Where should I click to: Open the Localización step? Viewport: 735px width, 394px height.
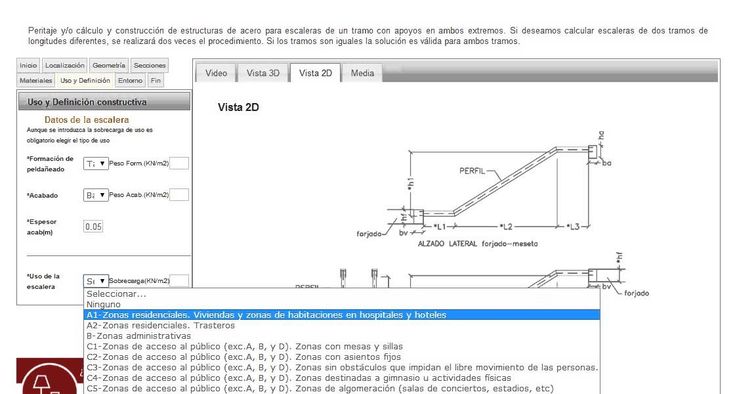[x=65, y=66]
